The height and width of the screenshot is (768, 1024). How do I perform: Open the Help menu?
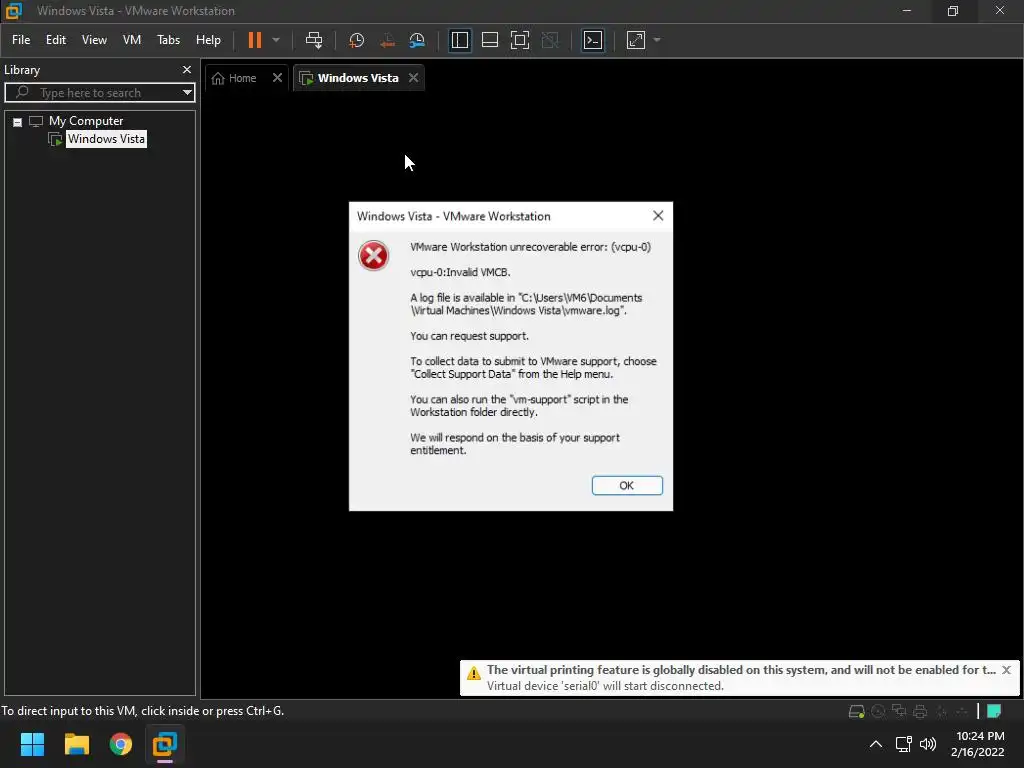pos(208,40)
